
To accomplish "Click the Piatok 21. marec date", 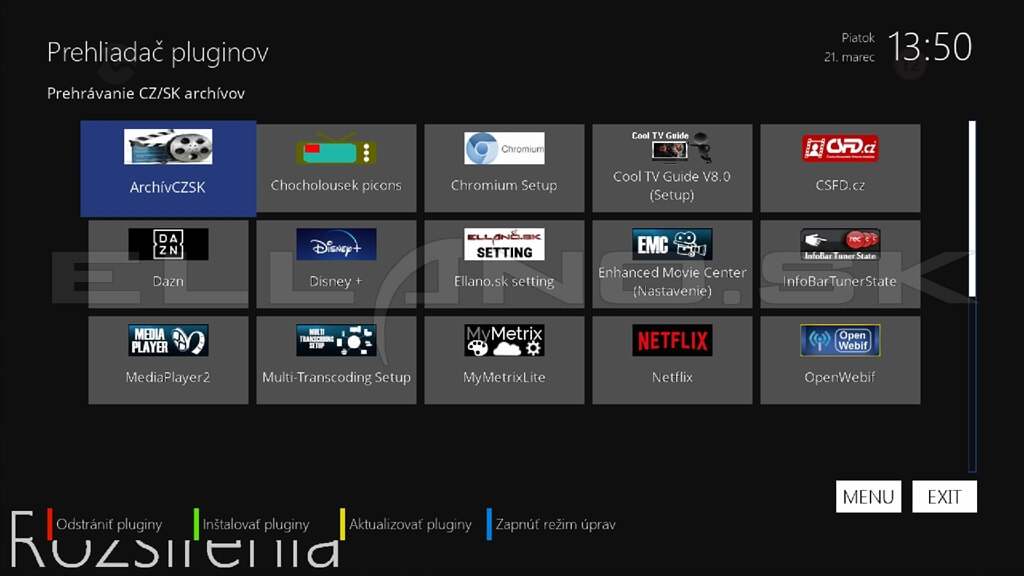I will point(849,47).
